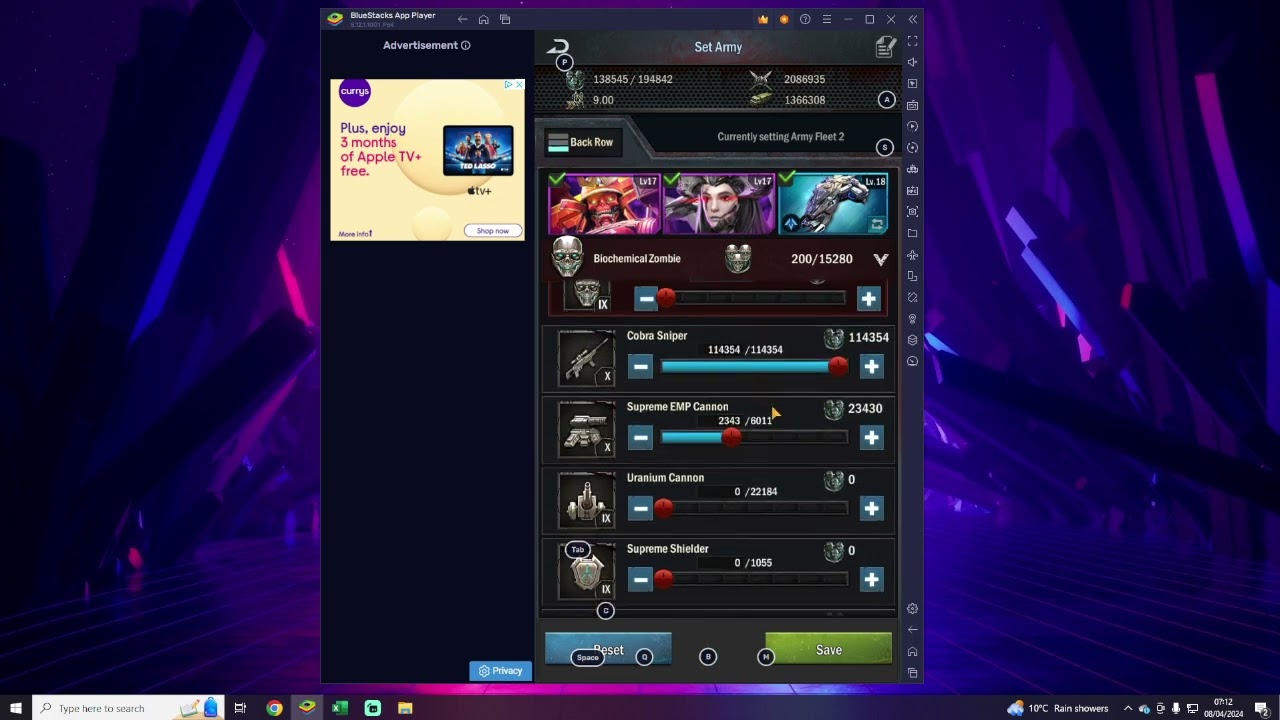Click minus for Supreme Shielder
Image resolution: width=1280 pixels, height=720 pixels.
pos(641,580)
